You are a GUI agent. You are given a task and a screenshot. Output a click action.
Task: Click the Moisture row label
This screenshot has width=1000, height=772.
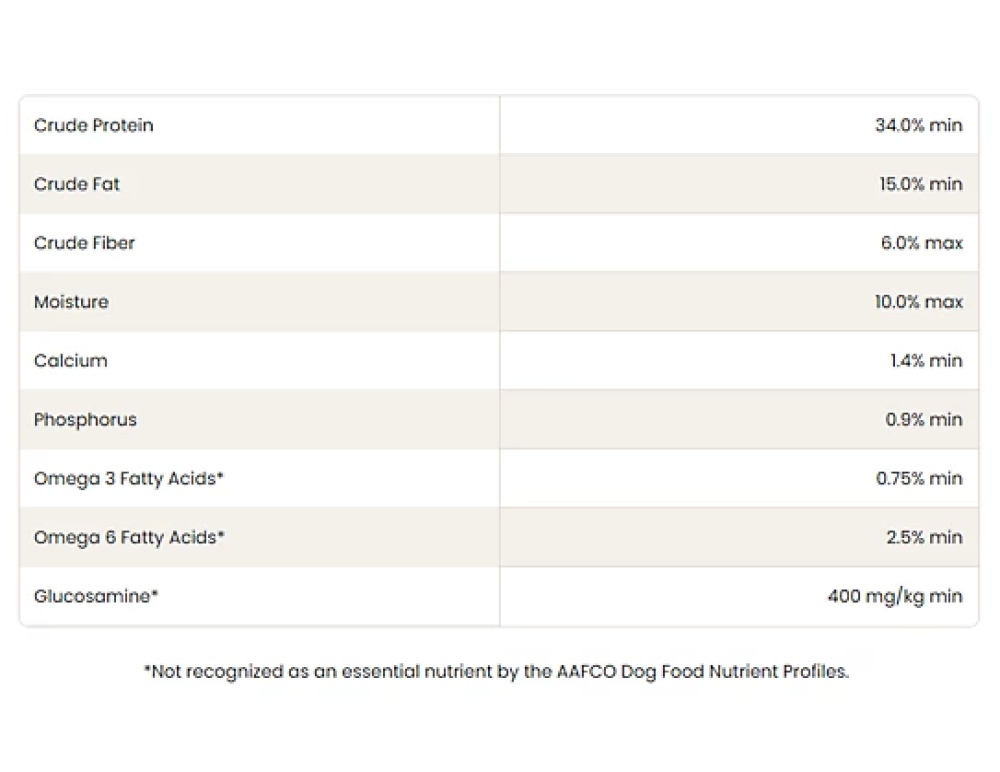click(71, 302)
